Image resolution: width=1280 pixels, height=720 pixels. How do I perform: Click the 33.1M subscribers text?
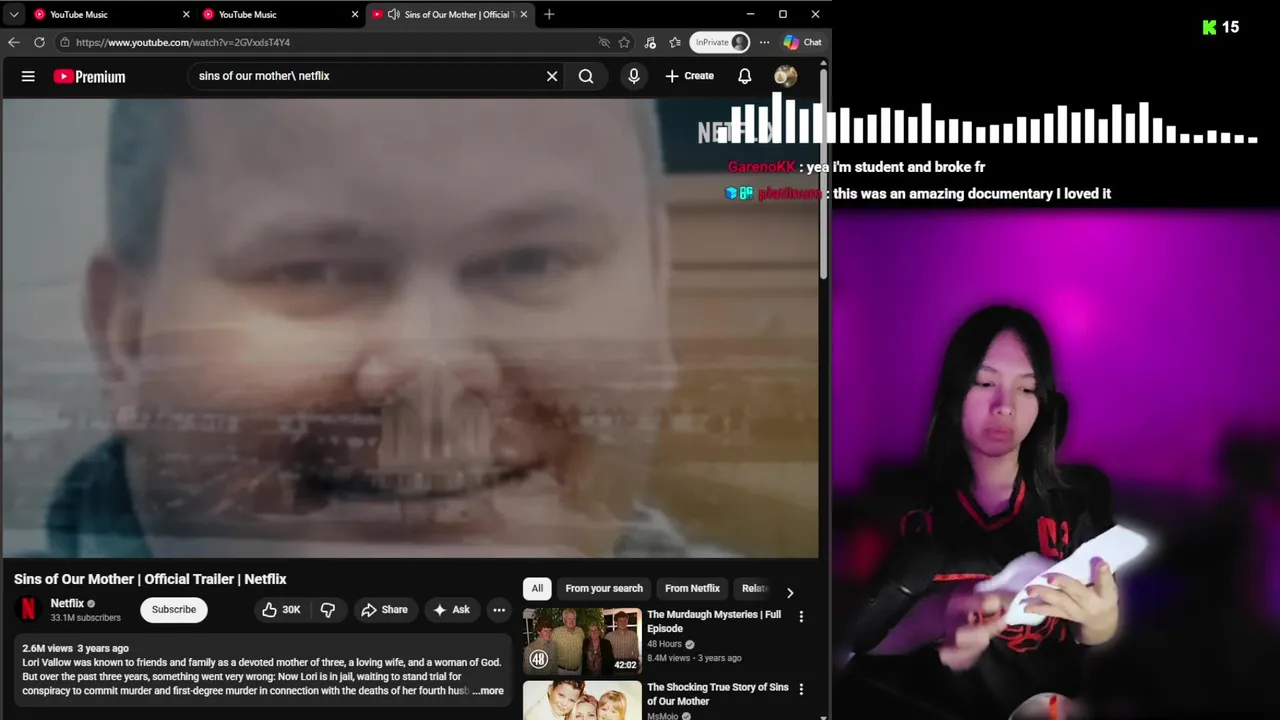pyautogui.click(x=86, y=618)
